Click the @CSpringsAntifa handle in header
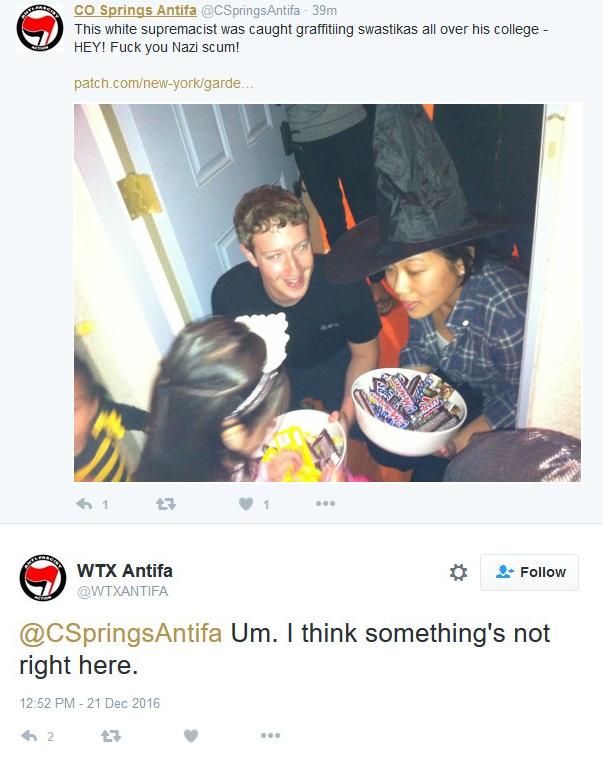Image resolution: width=603 pixels, height=762 pixels. pyautogui.click(x=250, y=10)
